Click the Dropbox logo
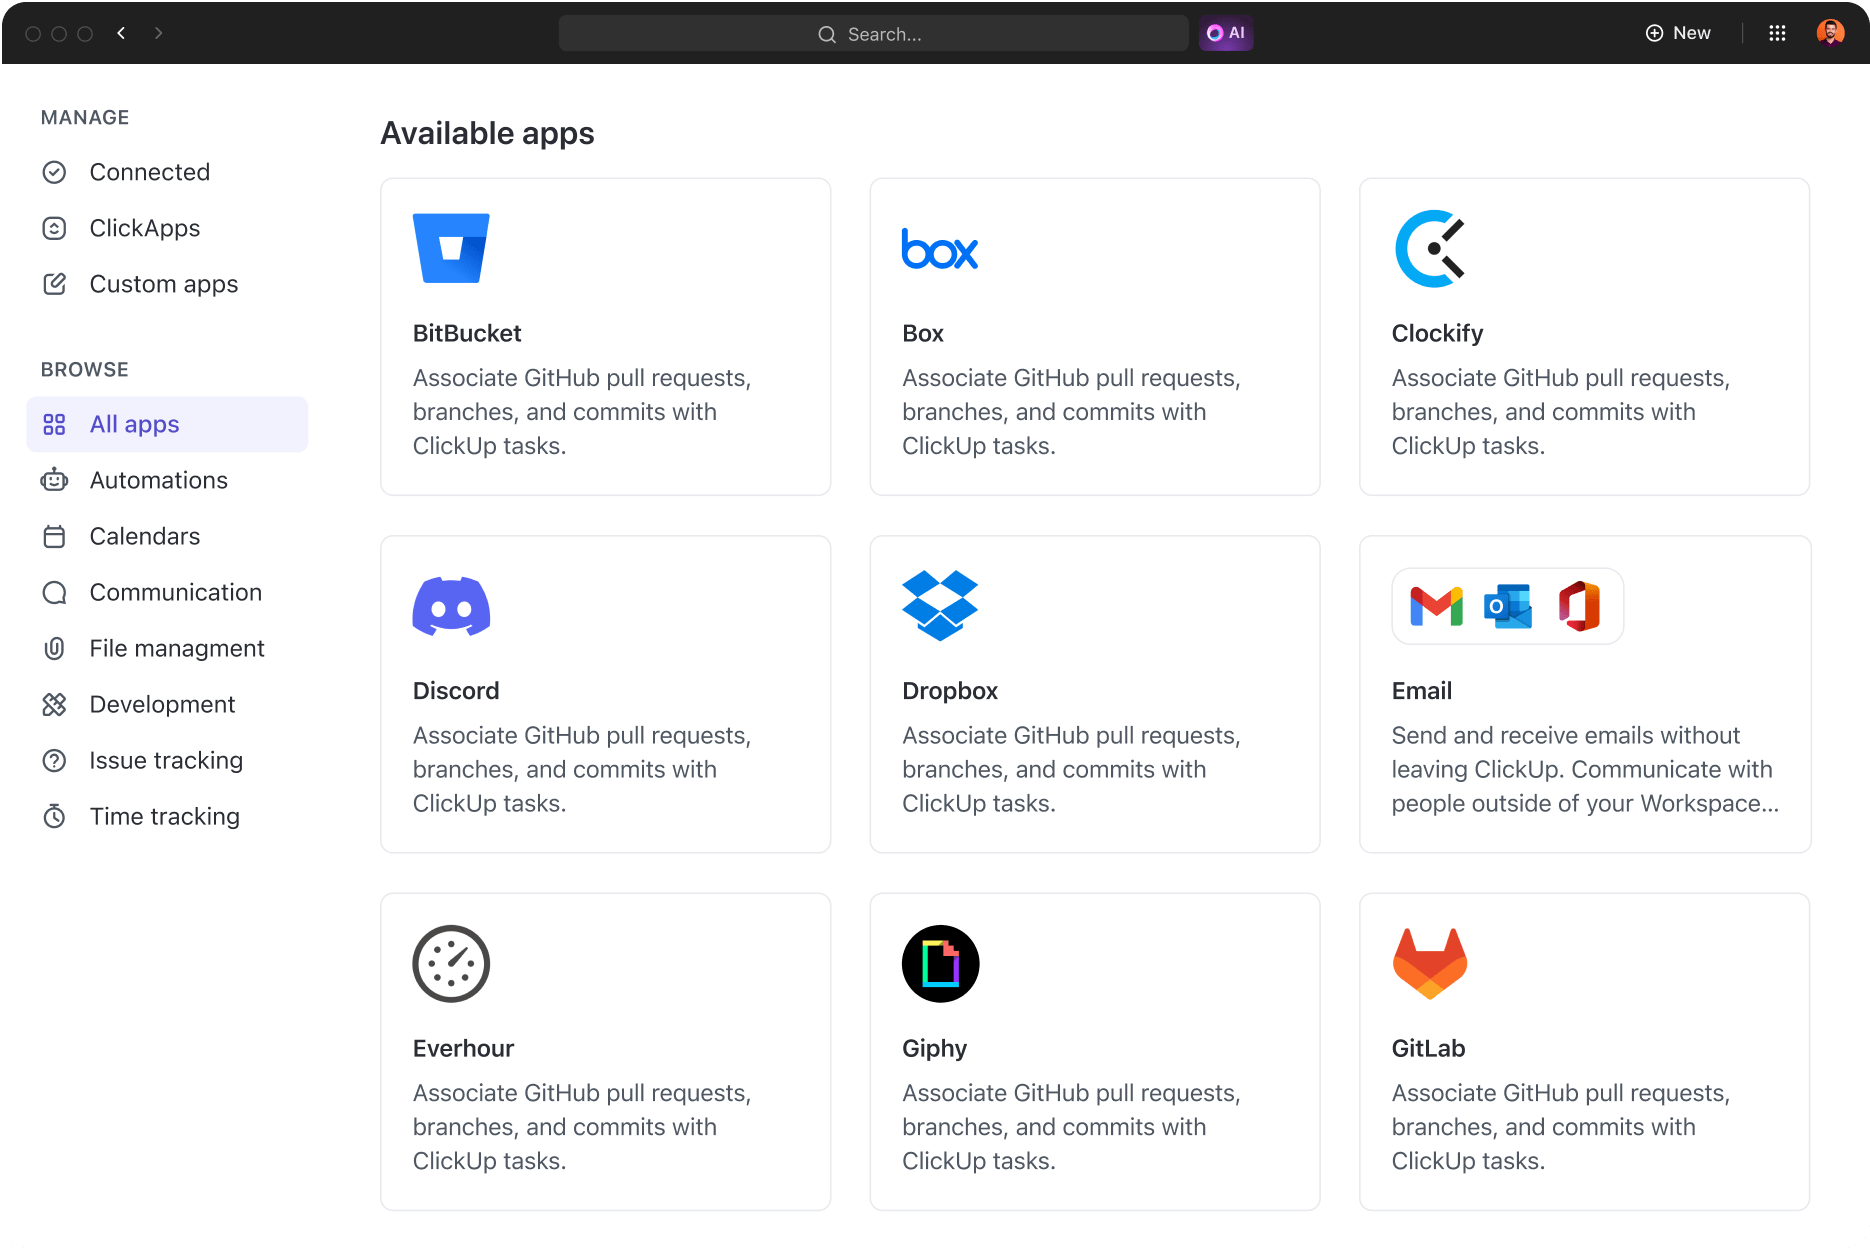 click(x=940, y=605)
